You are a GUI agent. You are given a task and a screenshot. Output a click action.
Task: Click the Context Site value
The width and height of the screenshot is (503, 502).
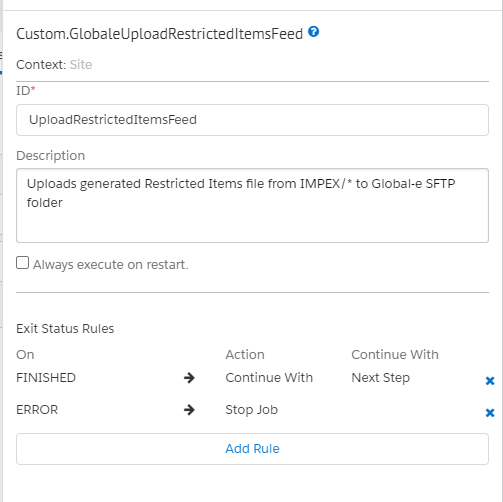click(81, 65)
